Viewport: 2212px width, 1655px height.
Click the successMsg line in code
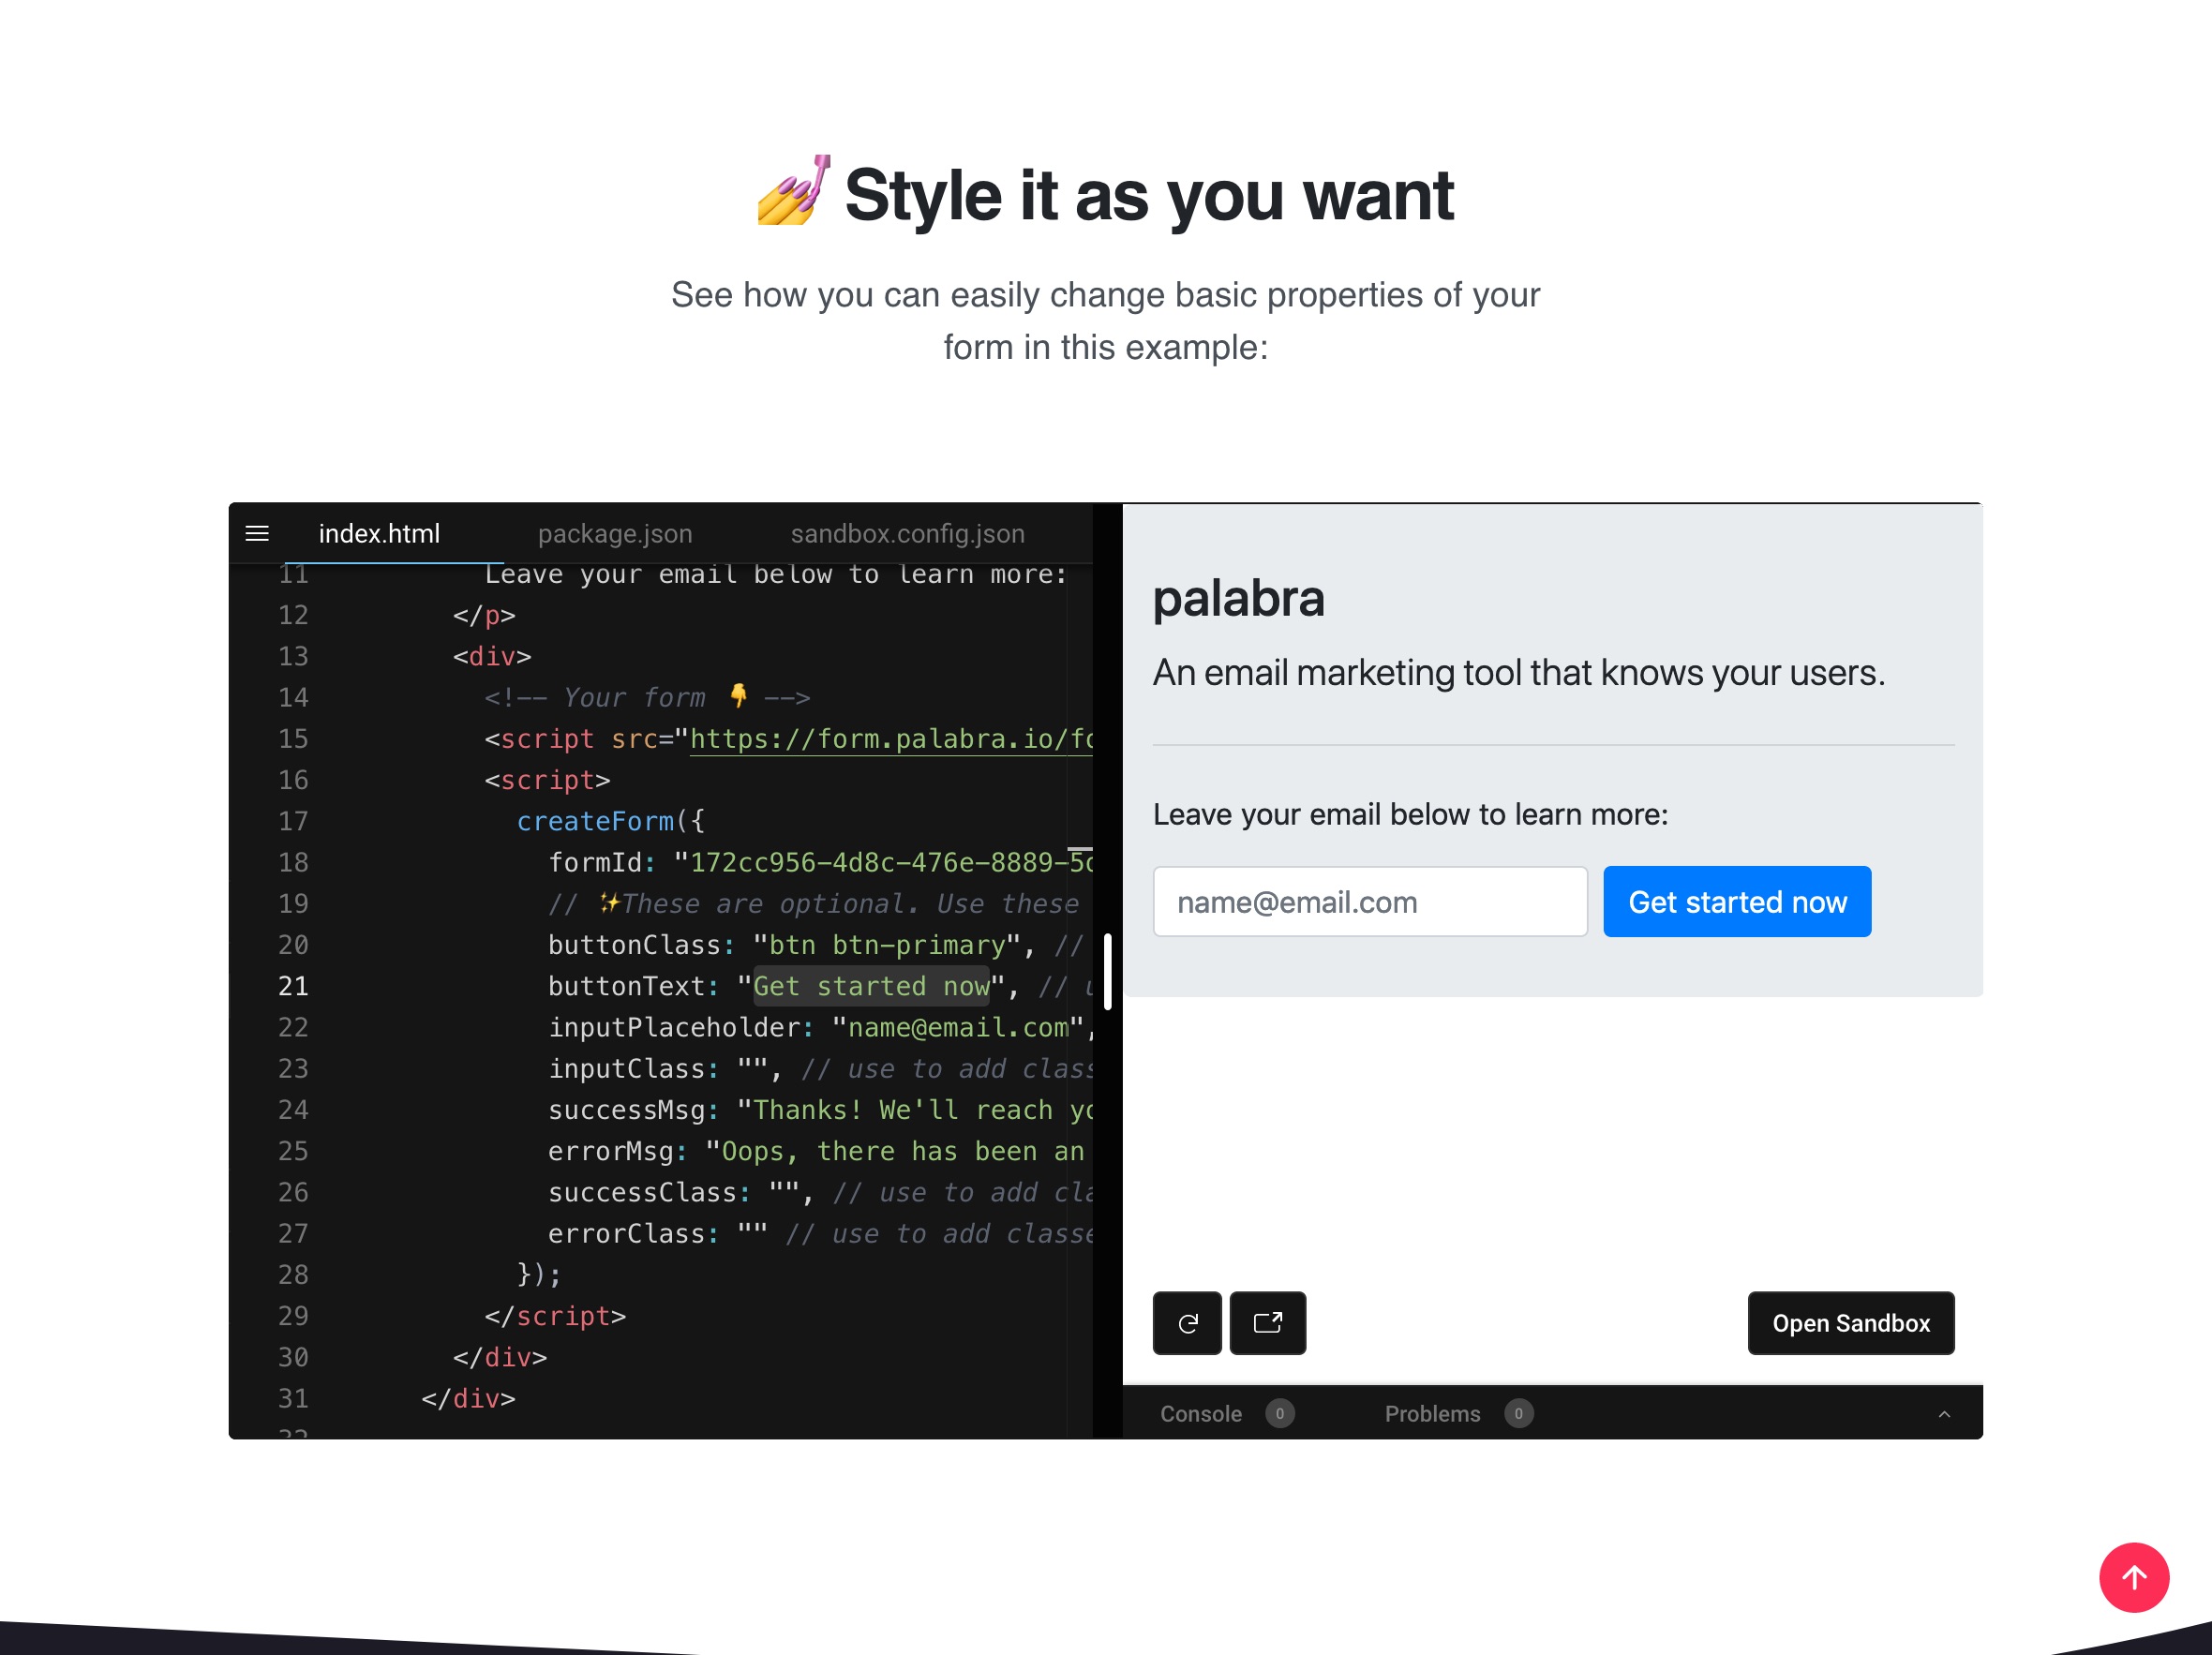819,1111
